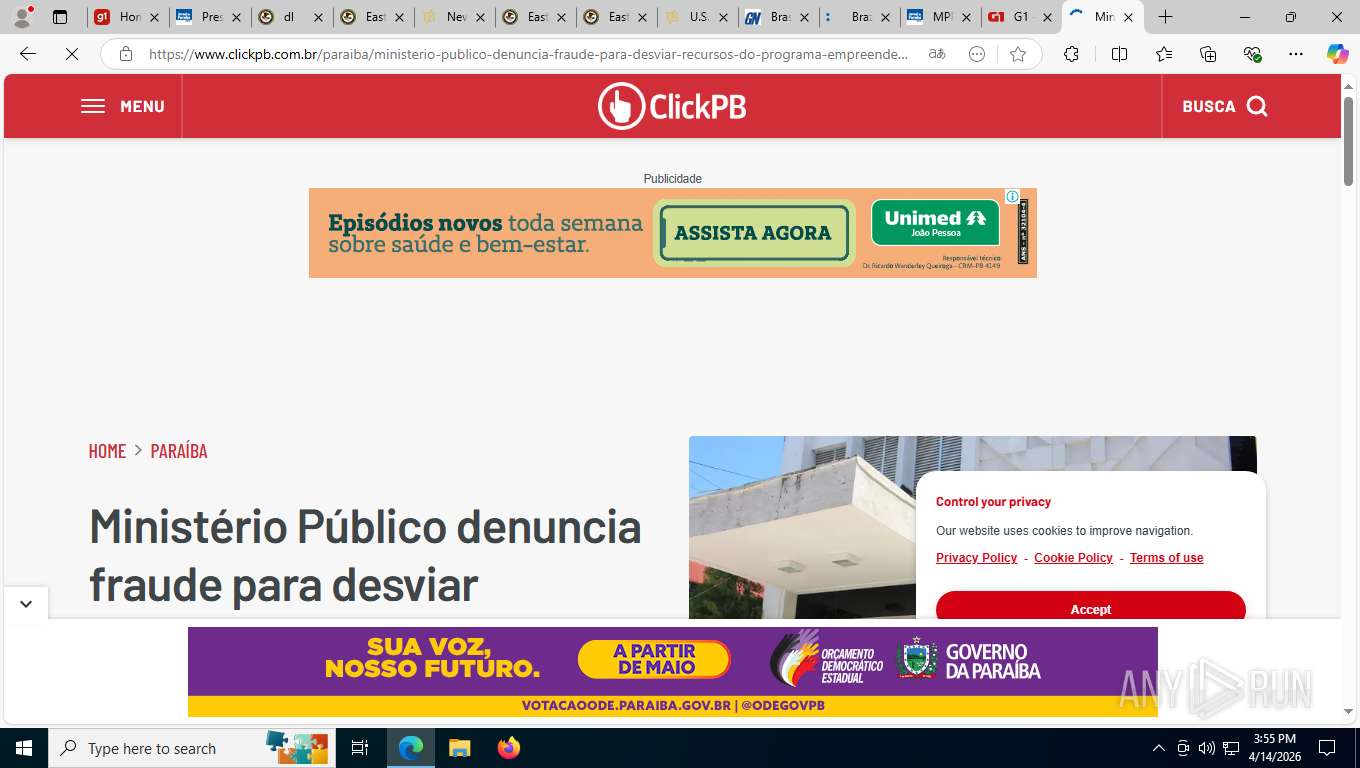Click the address bar URL
1360x768 pixels.
tap(528, 54)
